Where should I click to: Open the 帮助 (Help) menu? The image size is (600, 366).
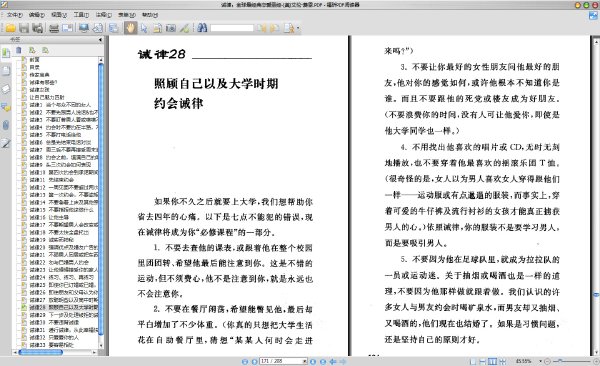click(x=150, y=15)
